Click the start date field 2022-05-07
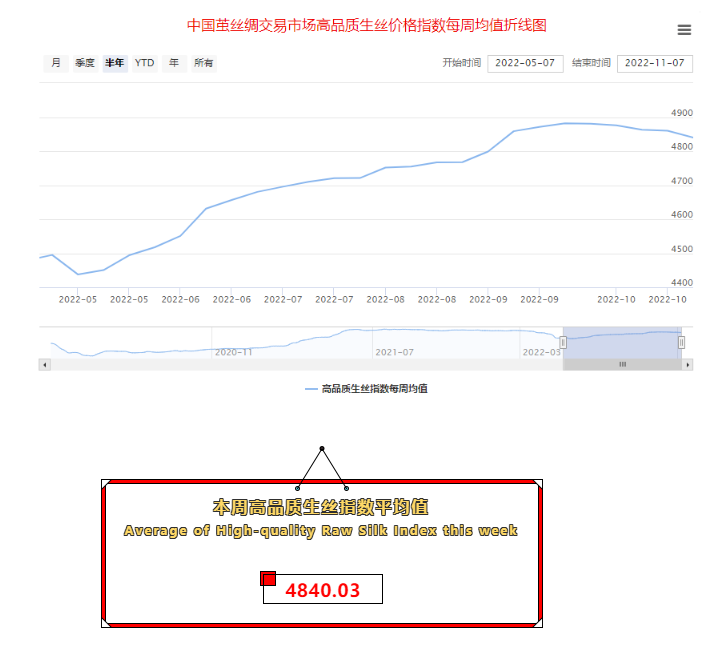The height and width of the screenshot is (645, 720). [526, 63]
